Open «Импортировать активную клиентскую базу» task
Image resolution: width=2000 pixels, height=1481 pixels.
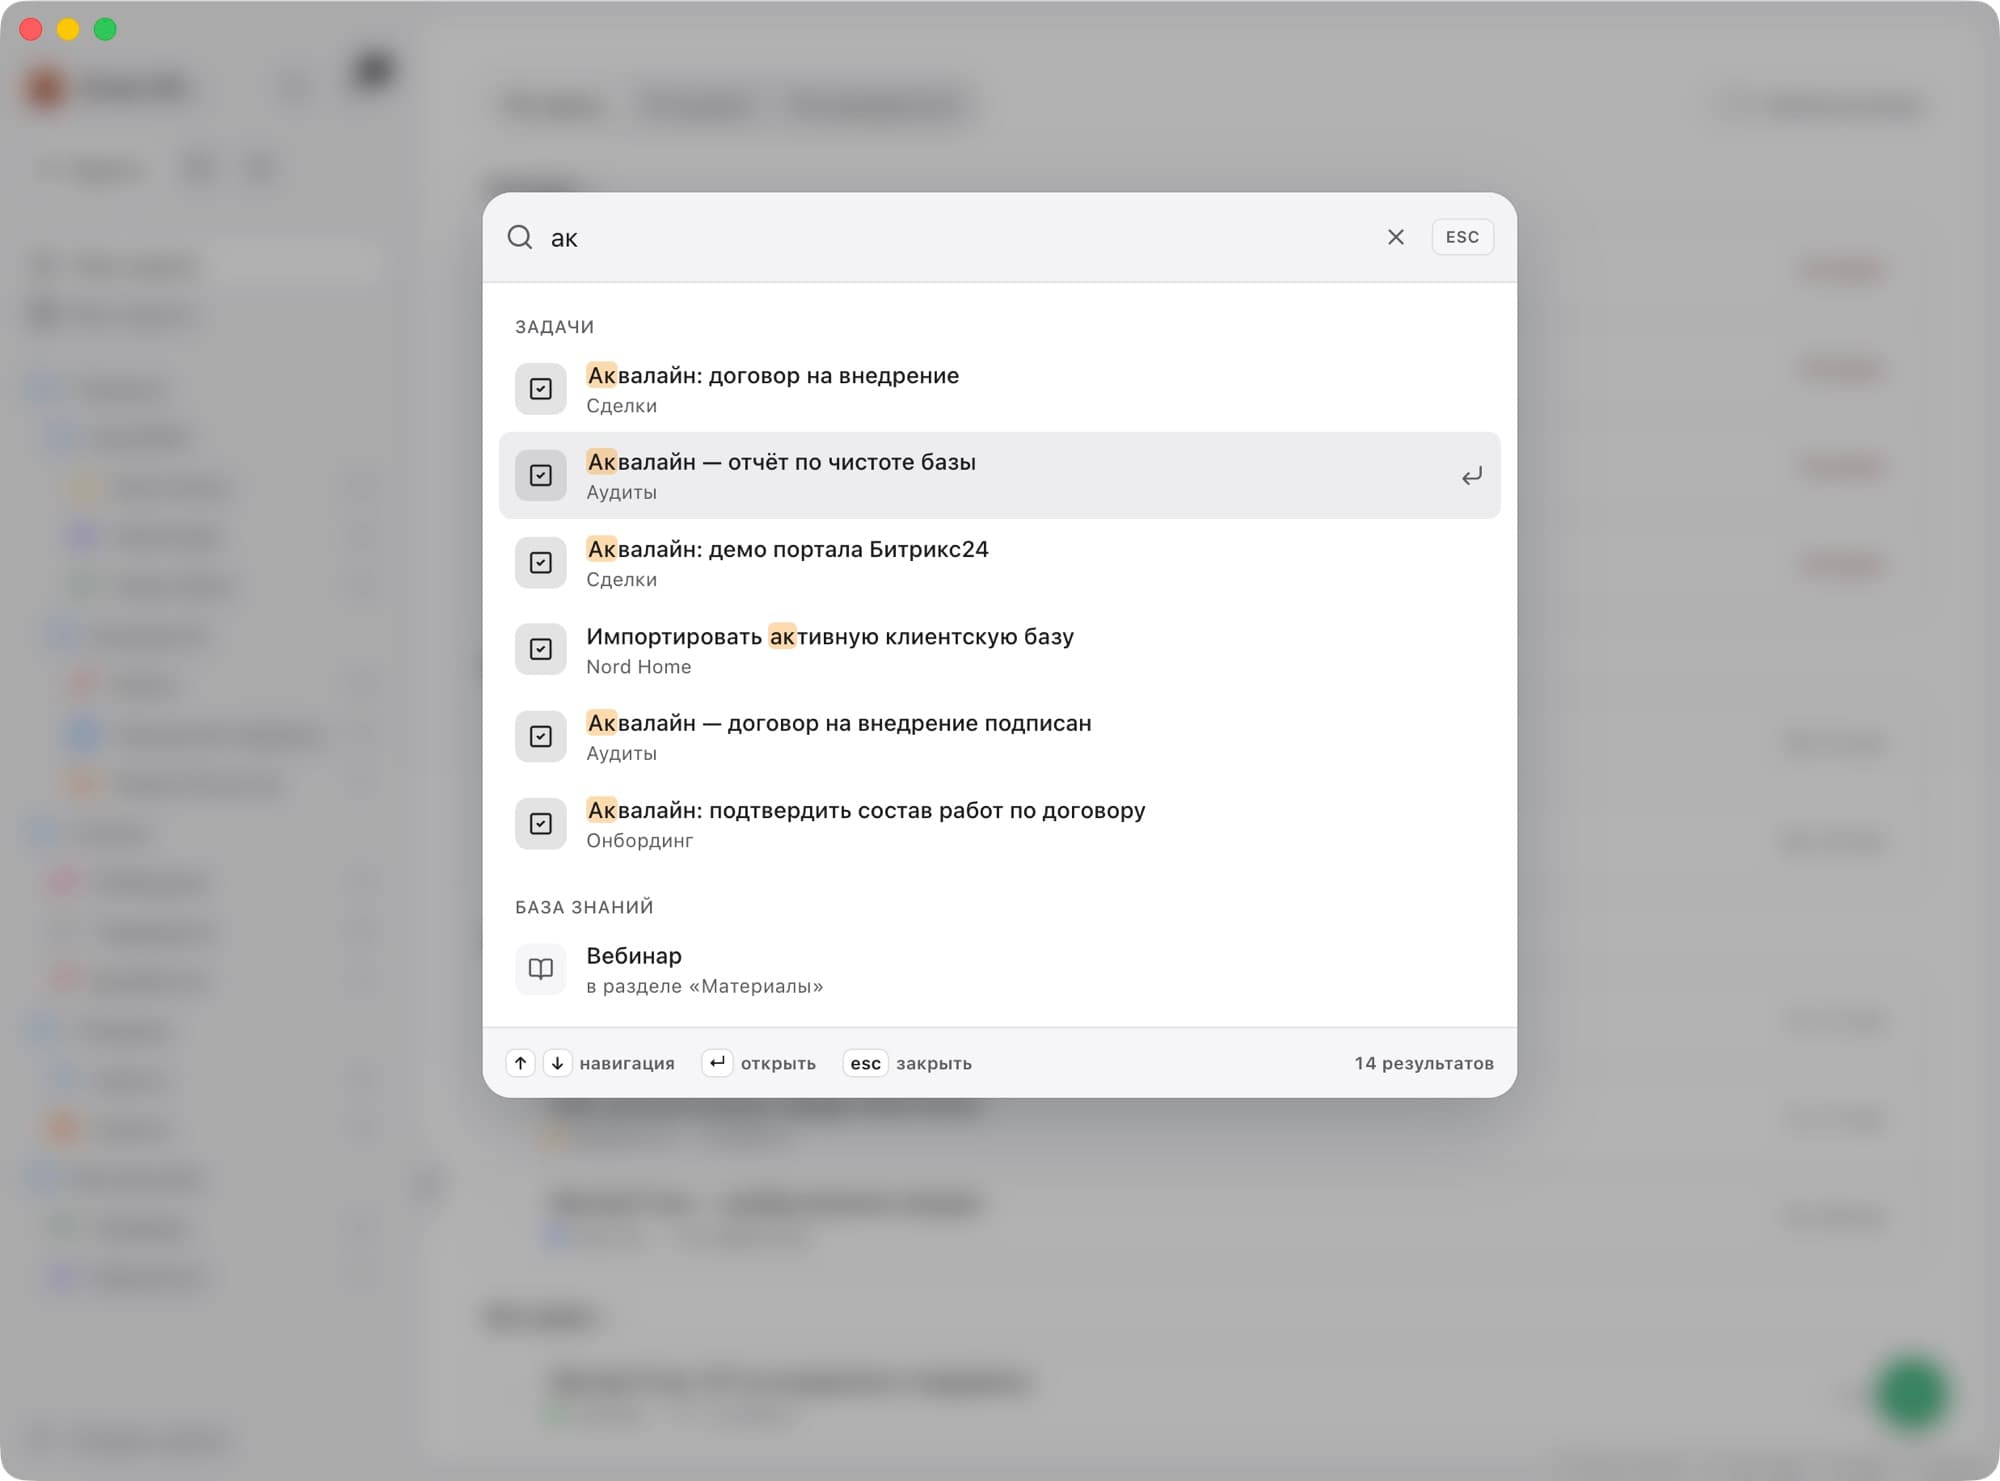(1000, 650)
